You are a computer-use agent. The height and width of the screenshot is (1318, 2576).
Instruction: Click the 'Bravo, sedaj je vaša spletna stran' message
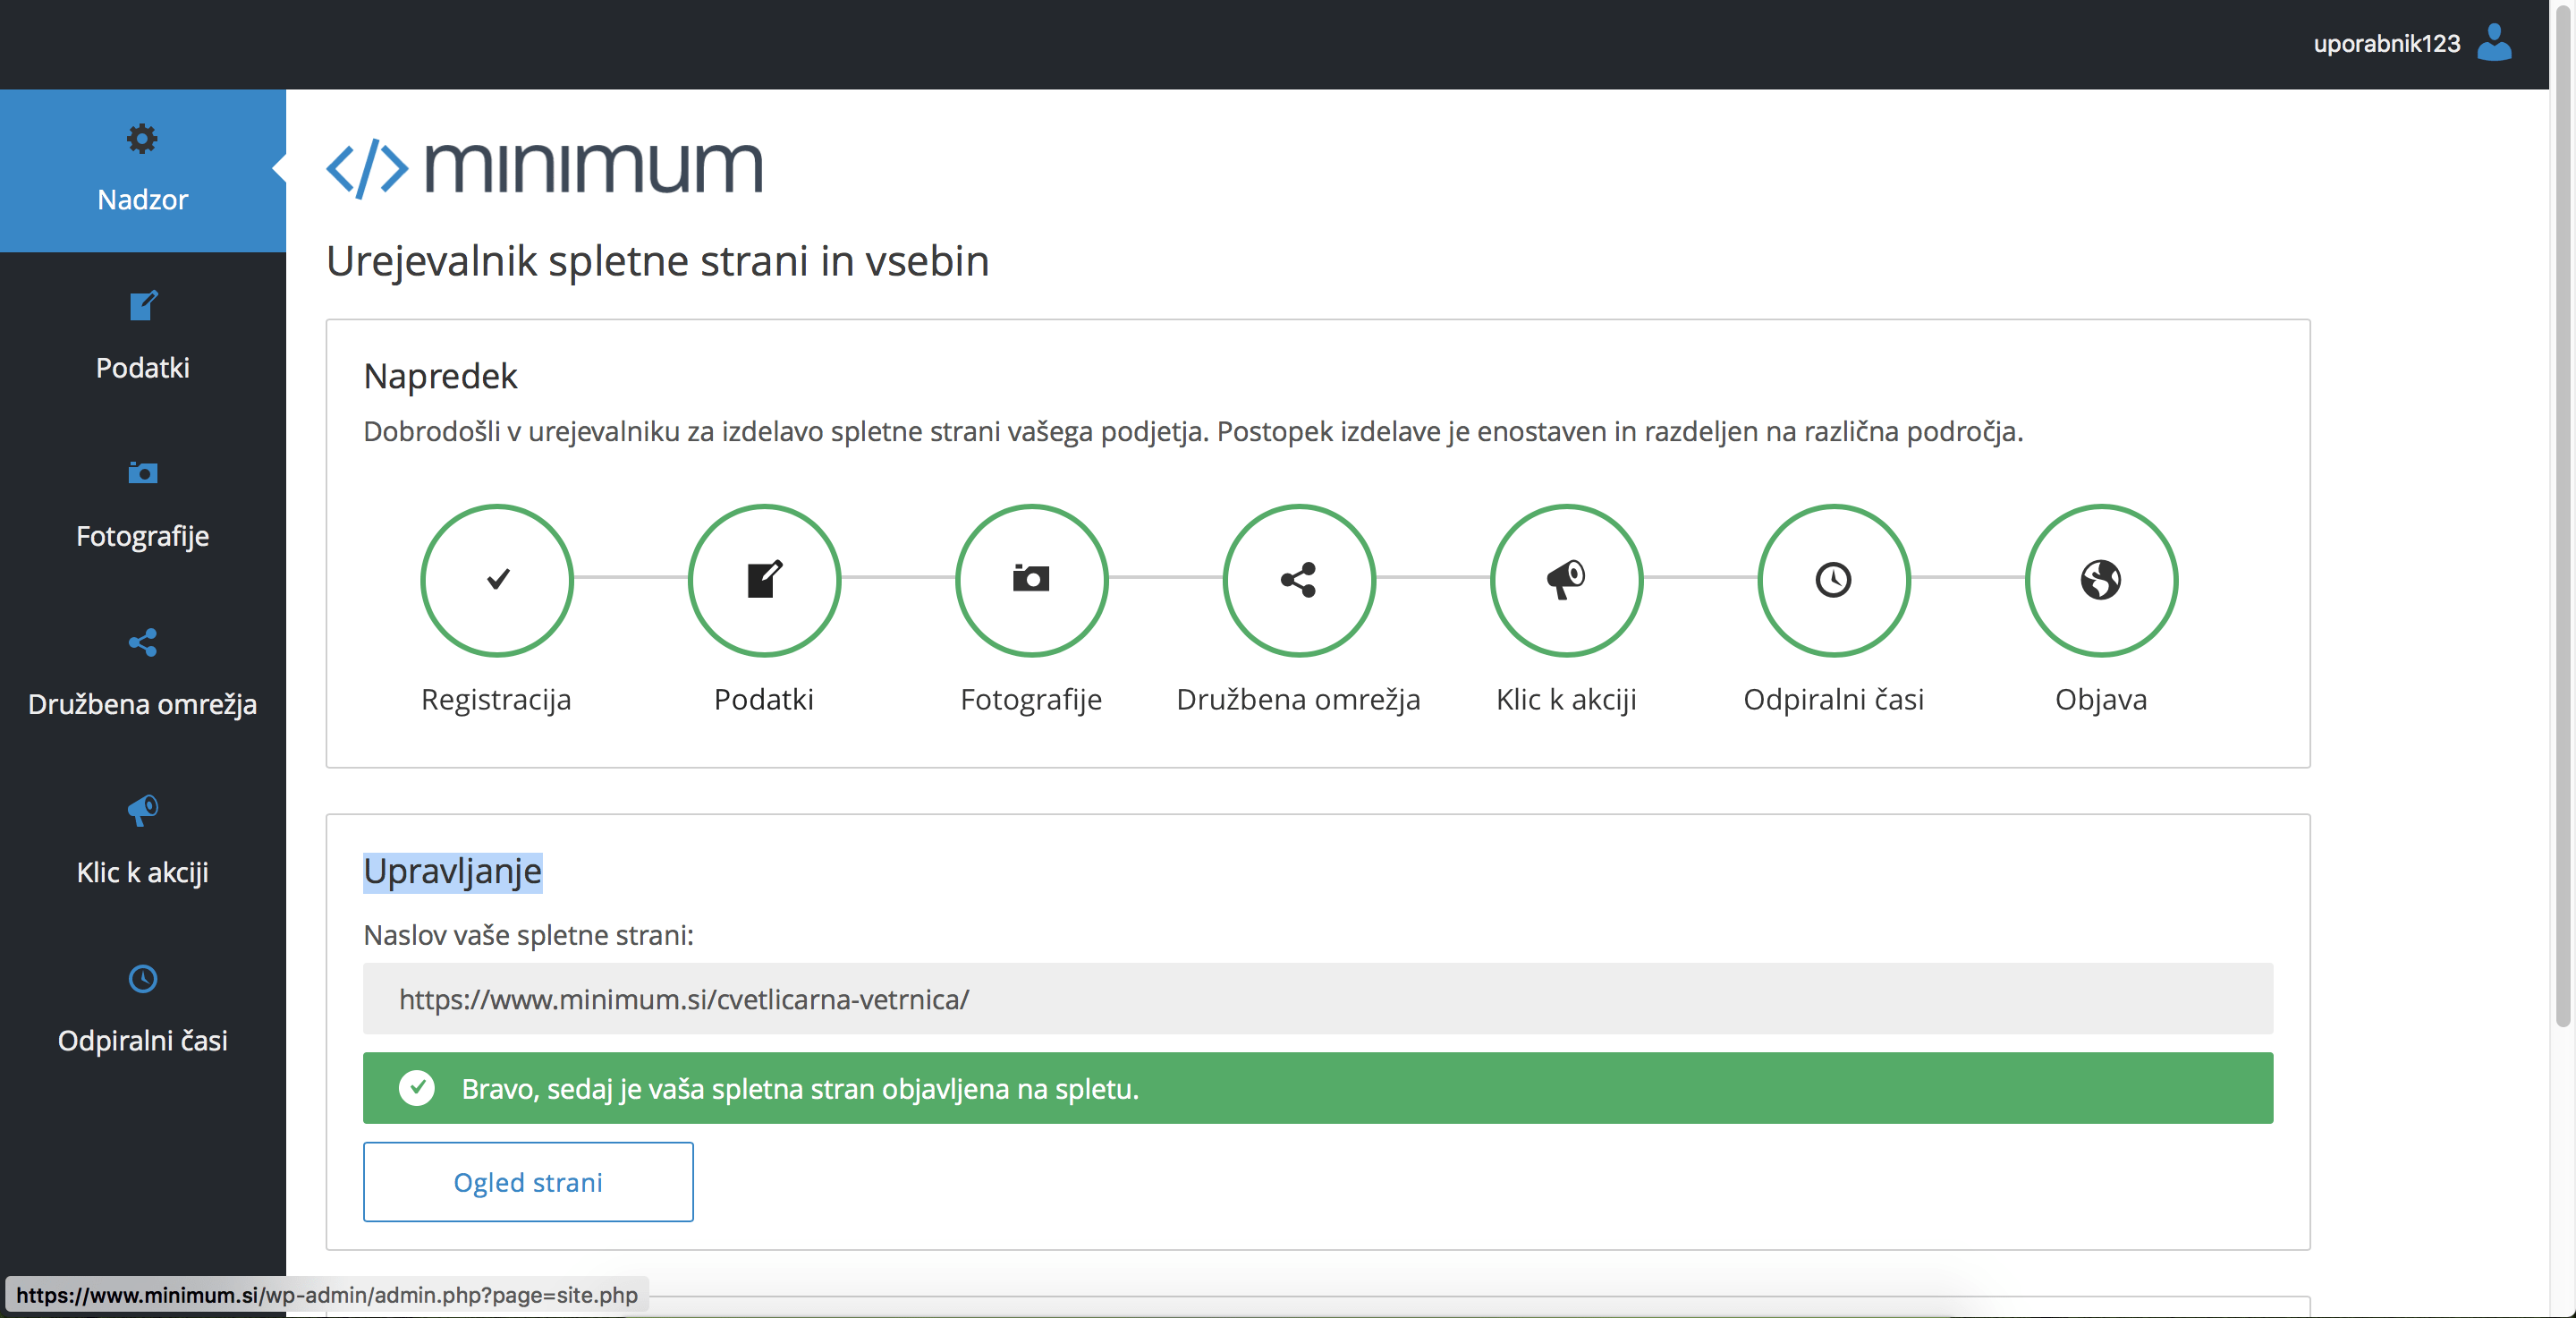point(800,1089)
